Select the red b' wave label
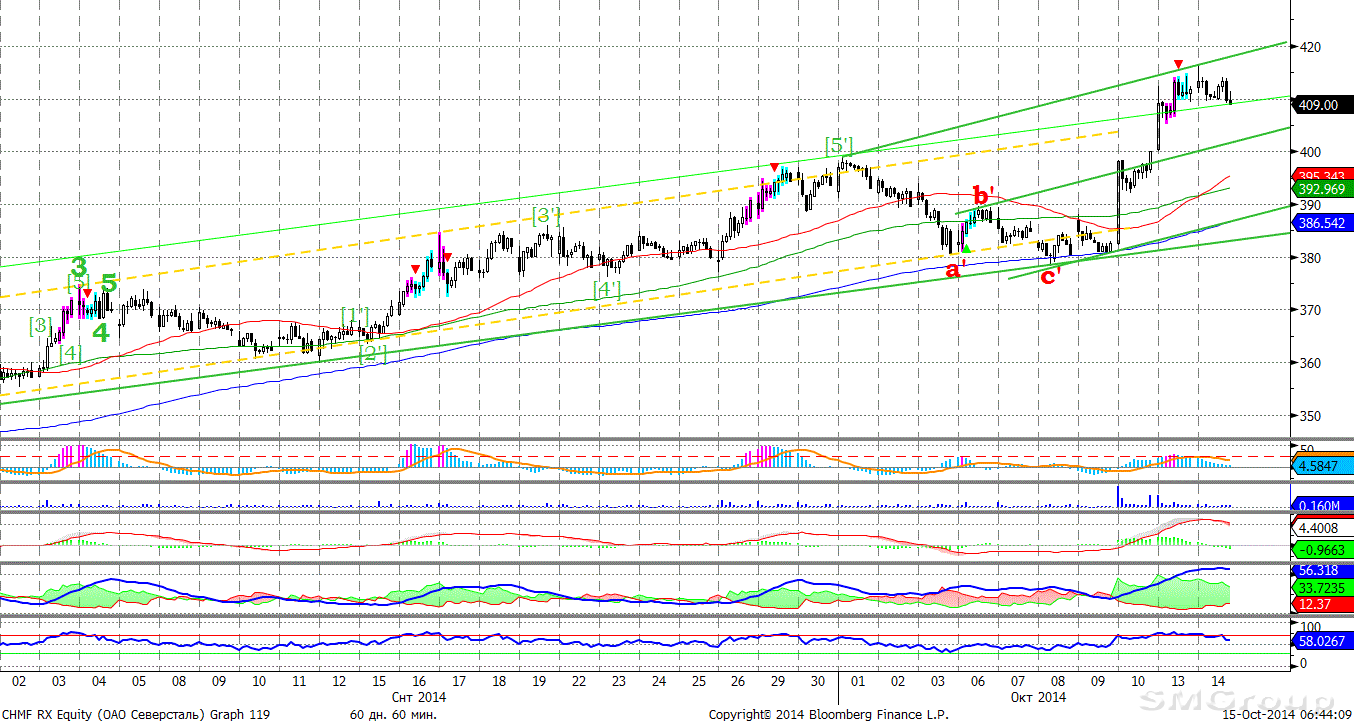 (984, 196)
